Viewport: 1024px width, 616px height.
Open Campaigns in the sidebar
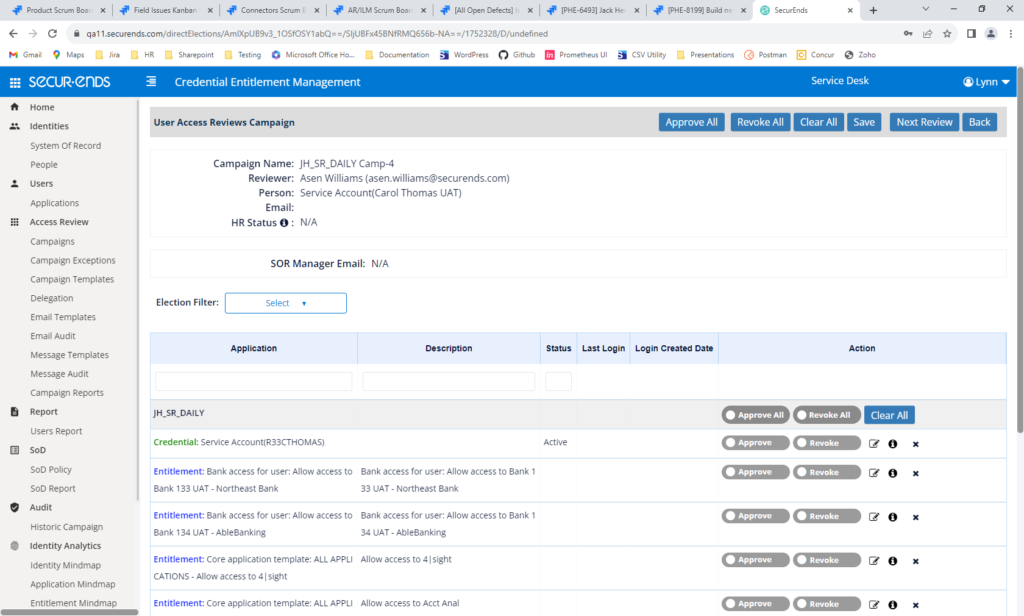click(52, 241)
